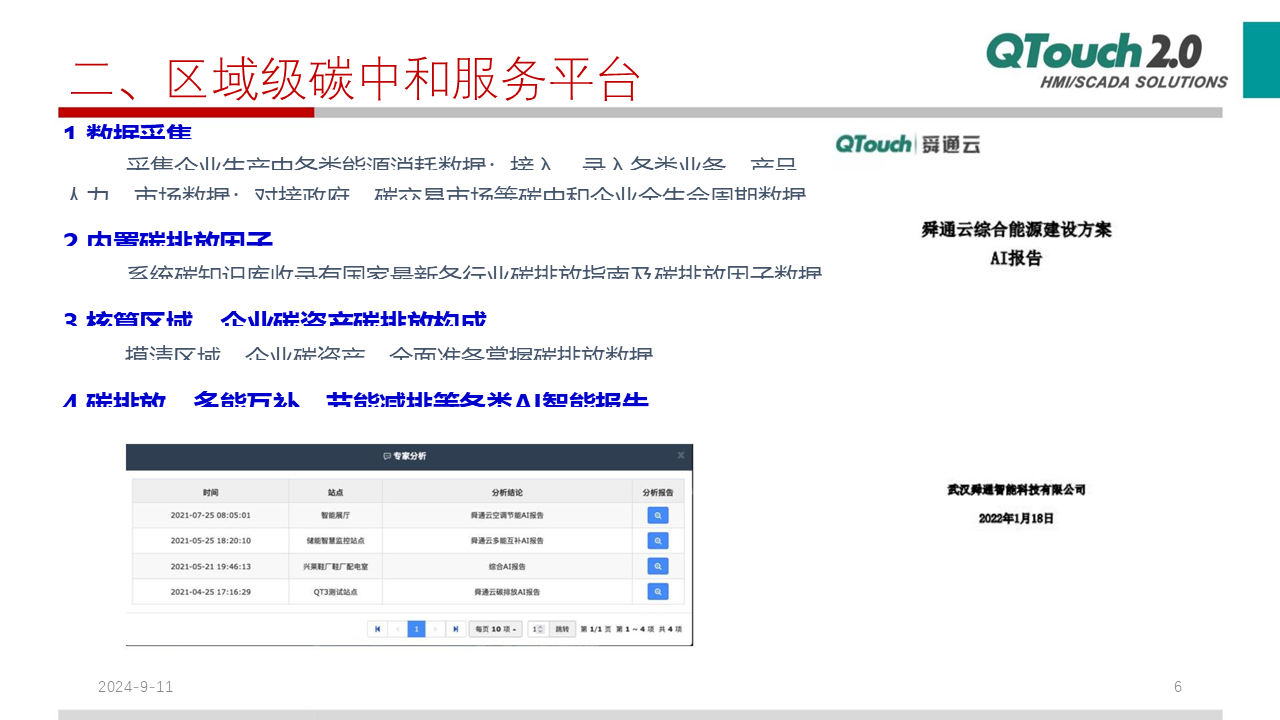Screen dimensions: 1280x720
Task: Click next page arrow in pagination
Action: point(436,629)
